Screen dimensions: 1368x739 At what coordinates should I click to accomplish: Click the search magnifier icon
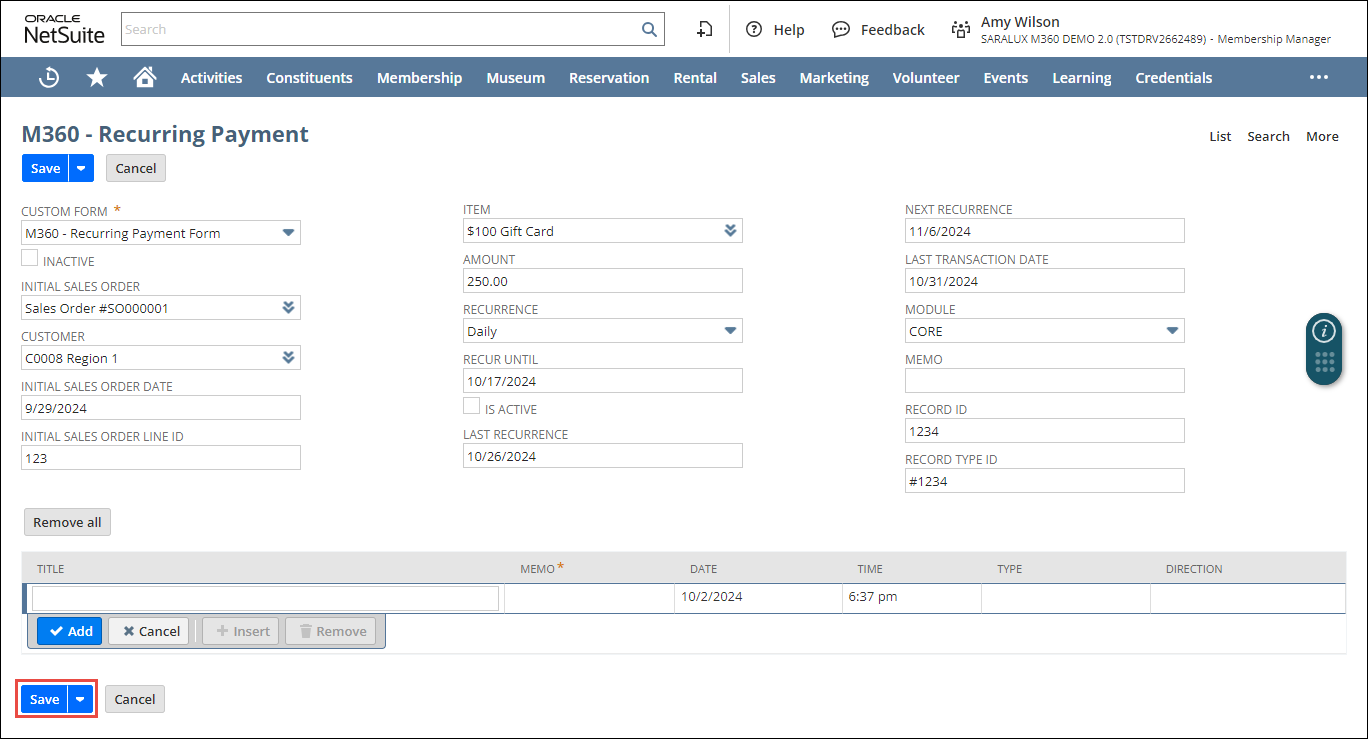click(649, 29)
